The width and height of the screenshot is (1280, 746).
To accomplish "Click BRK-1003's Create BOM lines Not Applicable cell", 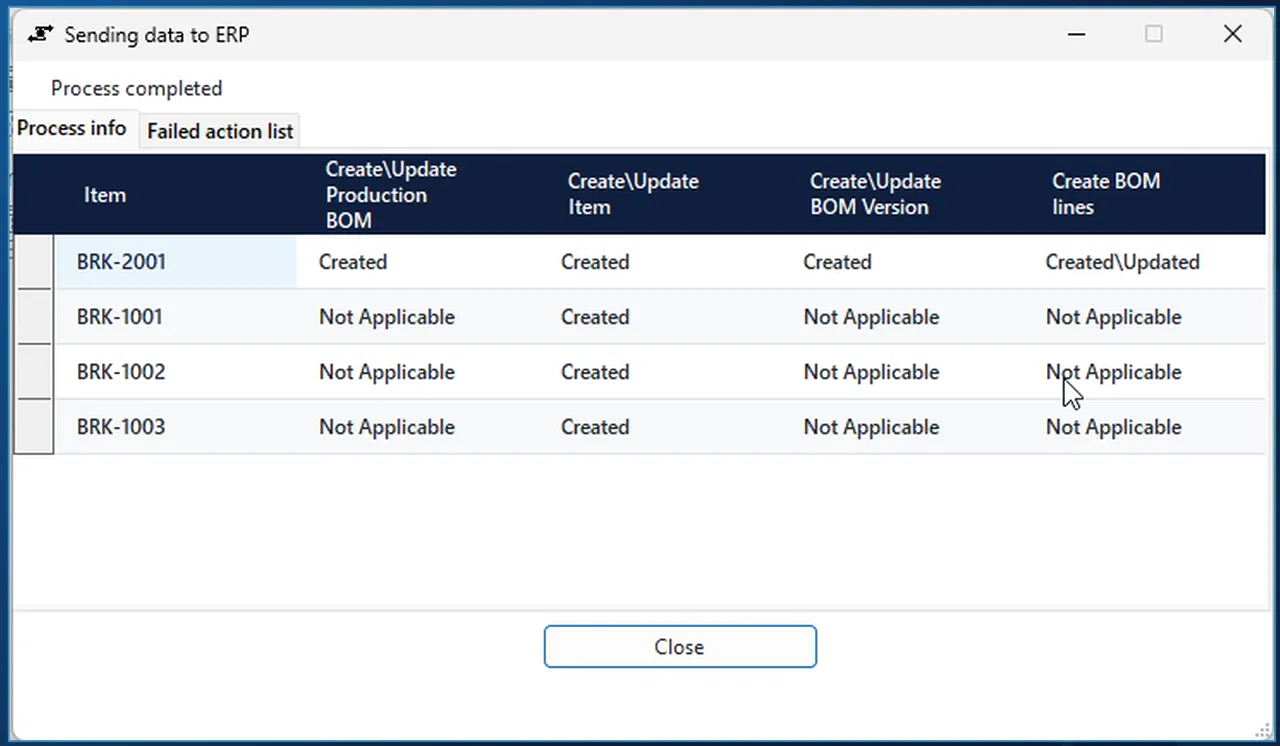I will 1144,427.
